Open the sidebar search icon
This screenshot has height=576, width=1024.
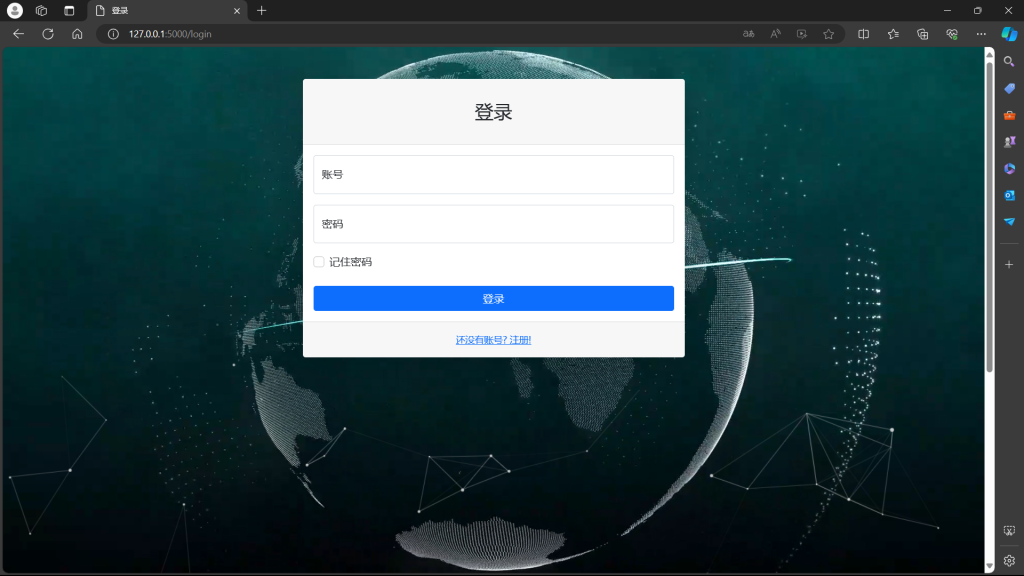pyautogui.click(x=1009, y=62)
